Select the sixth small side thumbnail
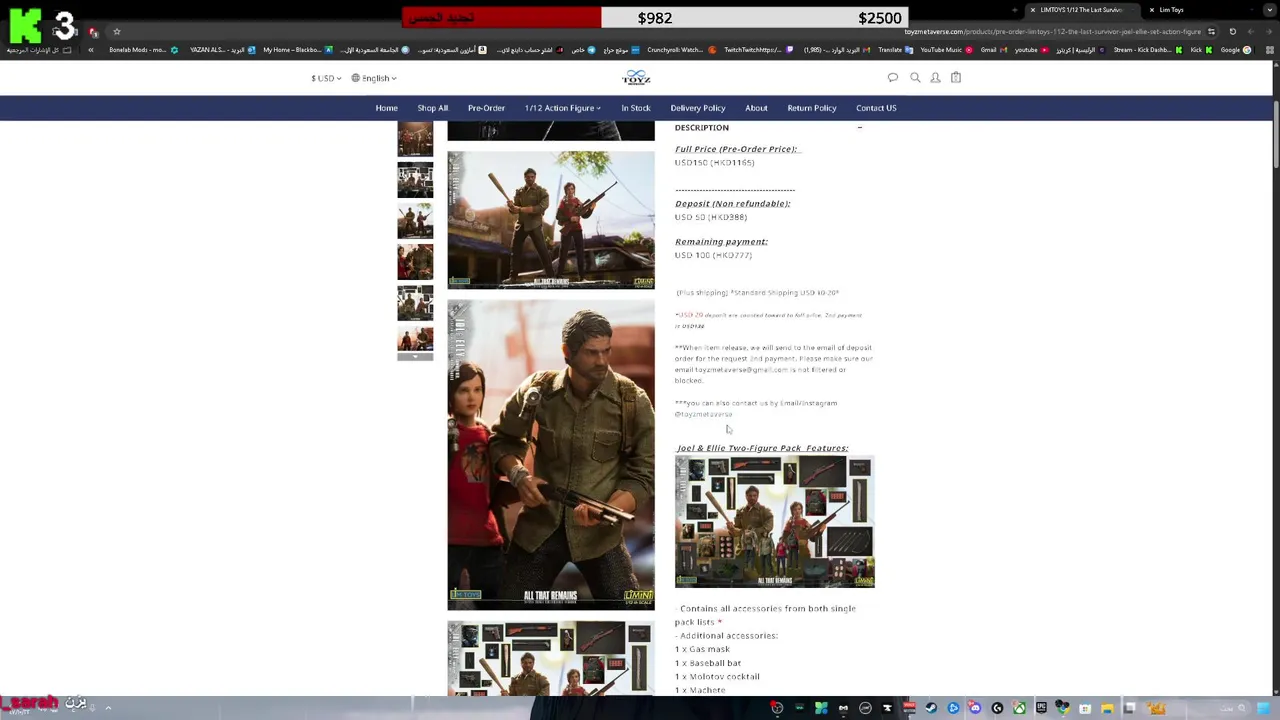Image resolution: width=1280 pixels, height=720 pixels. (x=415, y=338)
